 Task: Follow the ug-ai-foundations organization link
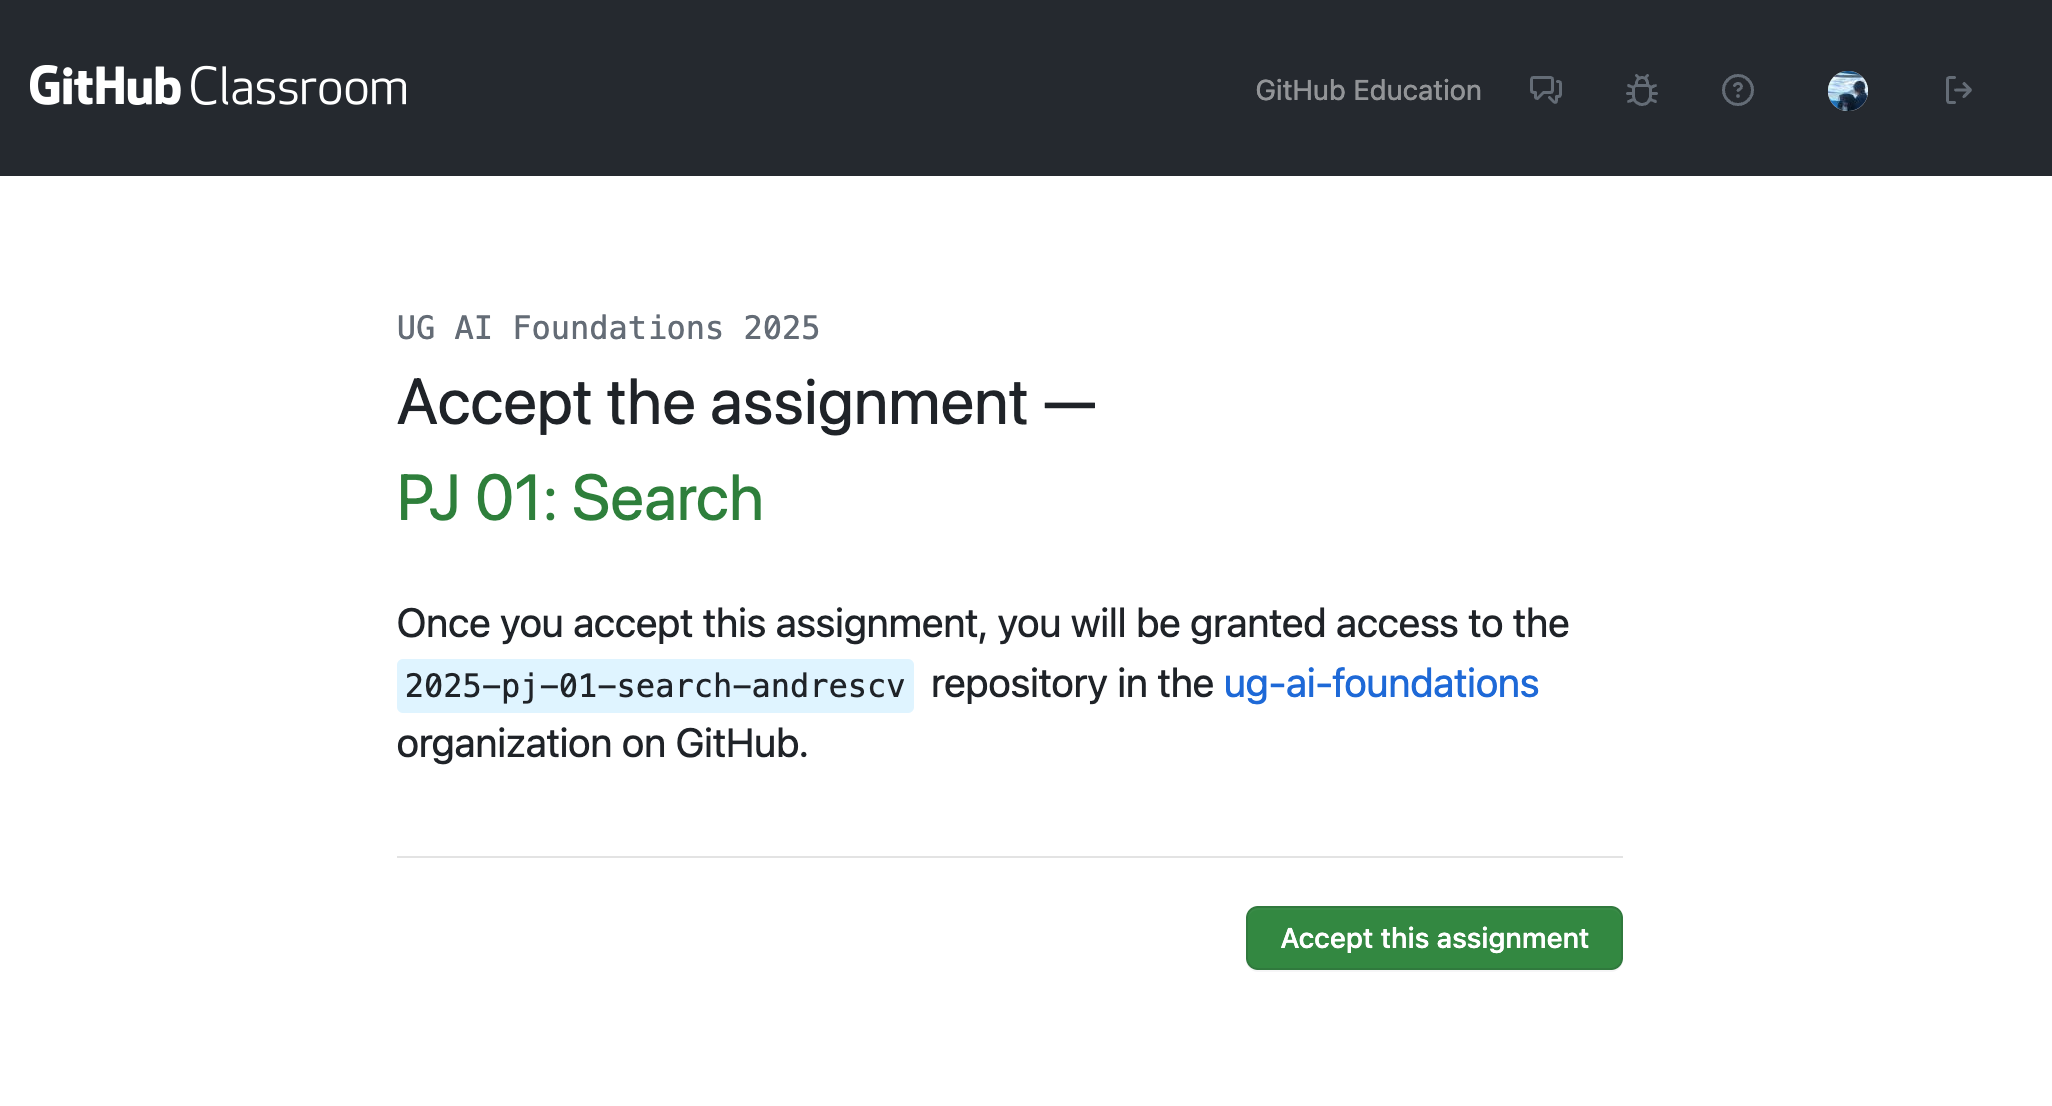point(1380,684)
